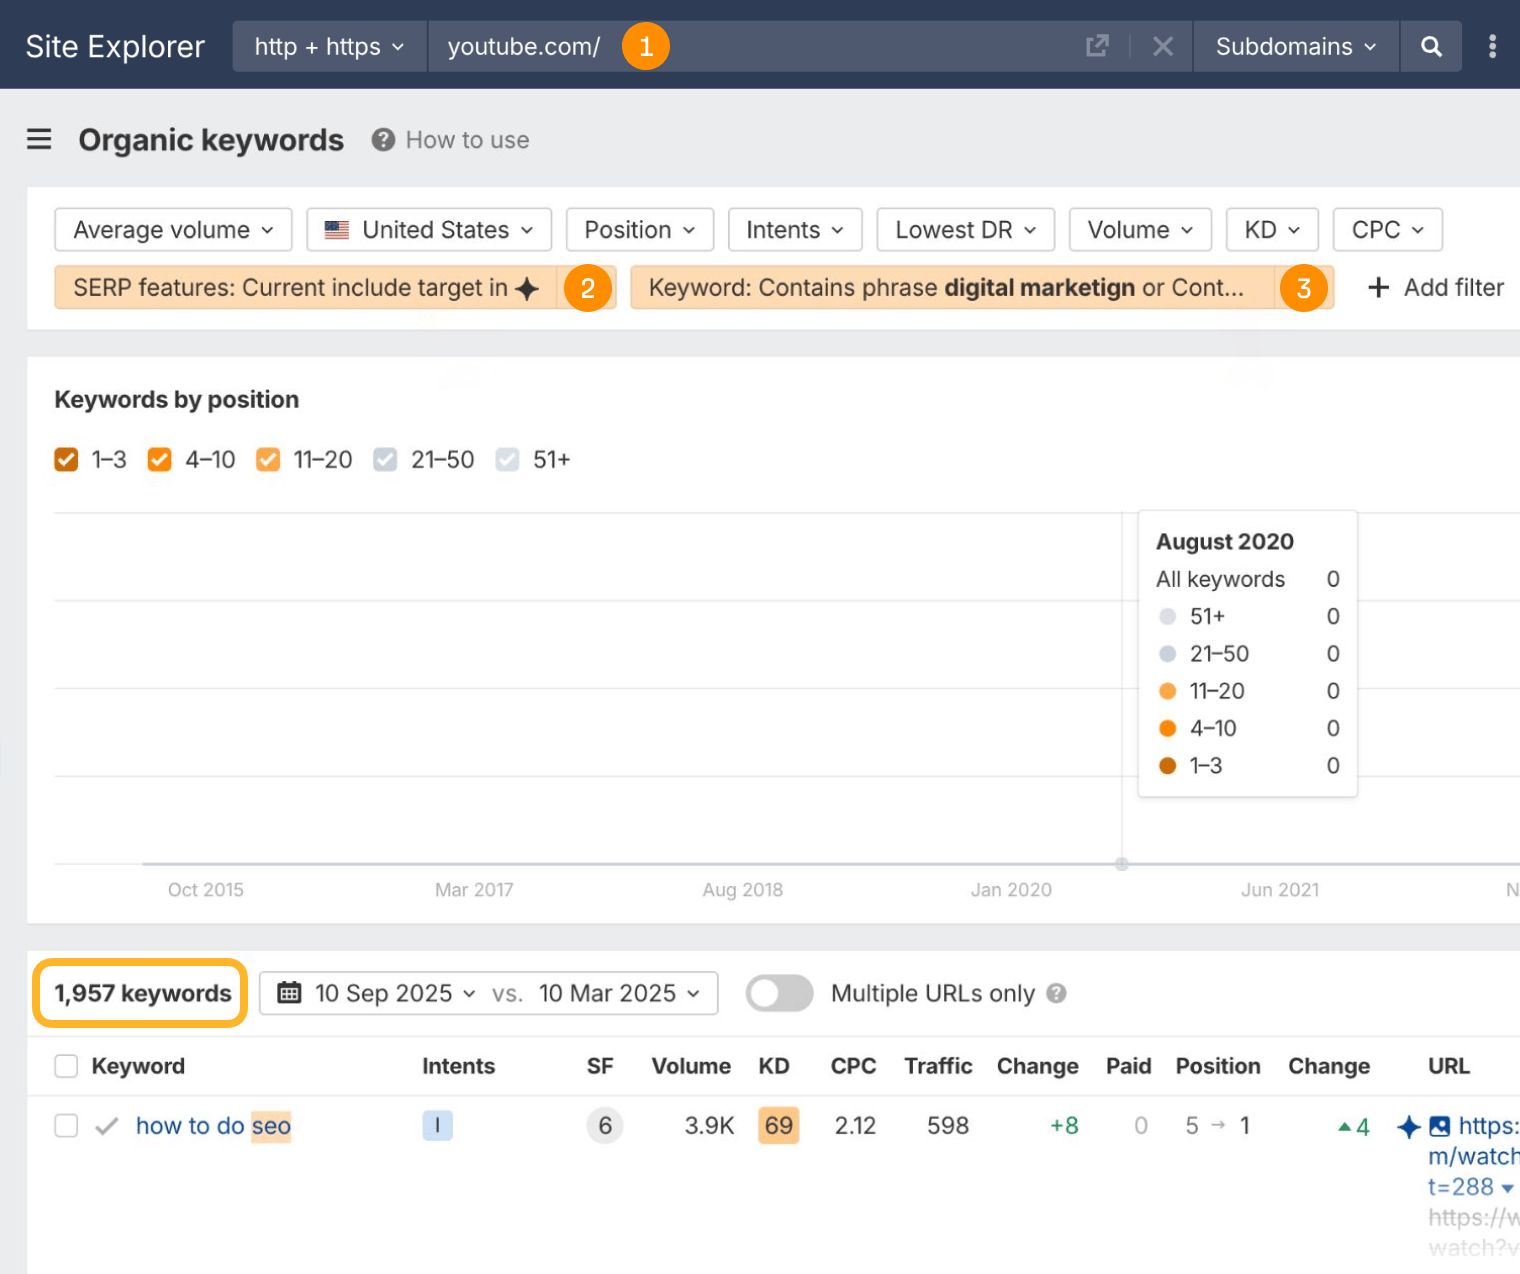
Task: Click the 1,957 keywords count
Action: pyautogui.click(x=143, y=993)
